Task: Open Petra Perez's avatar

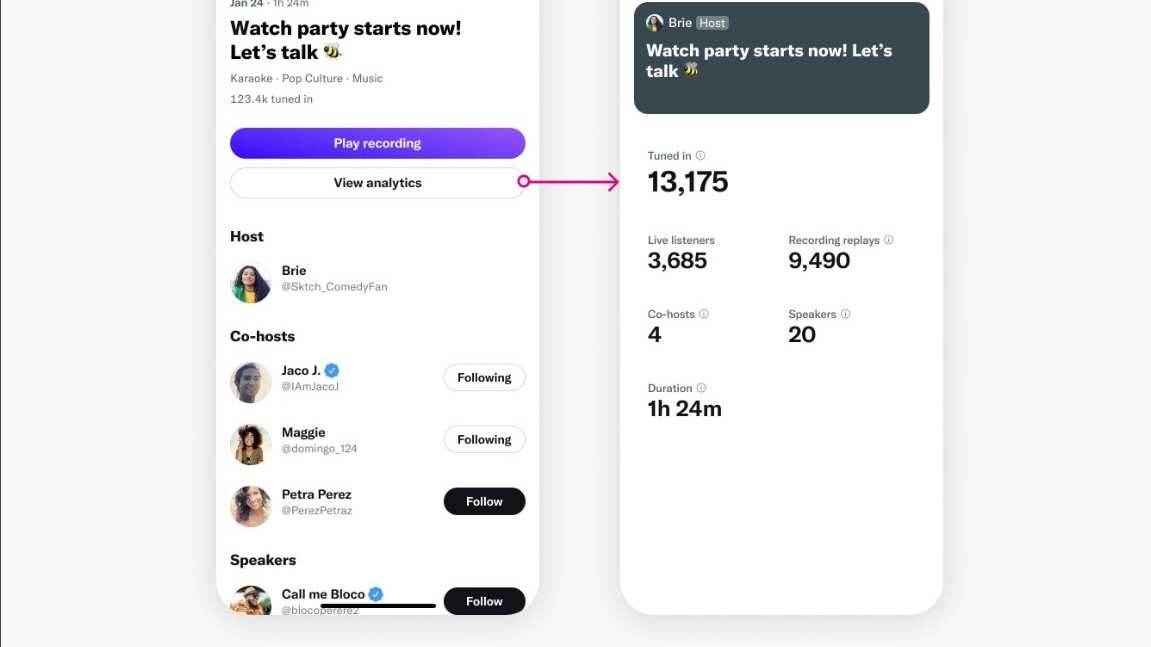Action: (x=251, y=506)
